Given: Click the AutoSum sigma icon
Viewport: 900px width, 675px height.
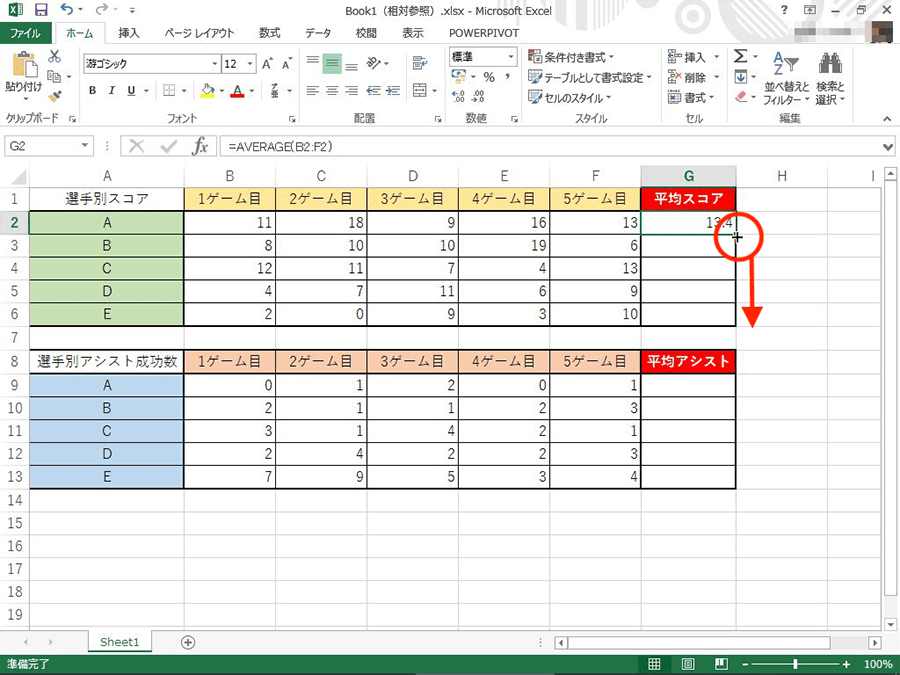Looking at the screenshot, I should 741,57.
